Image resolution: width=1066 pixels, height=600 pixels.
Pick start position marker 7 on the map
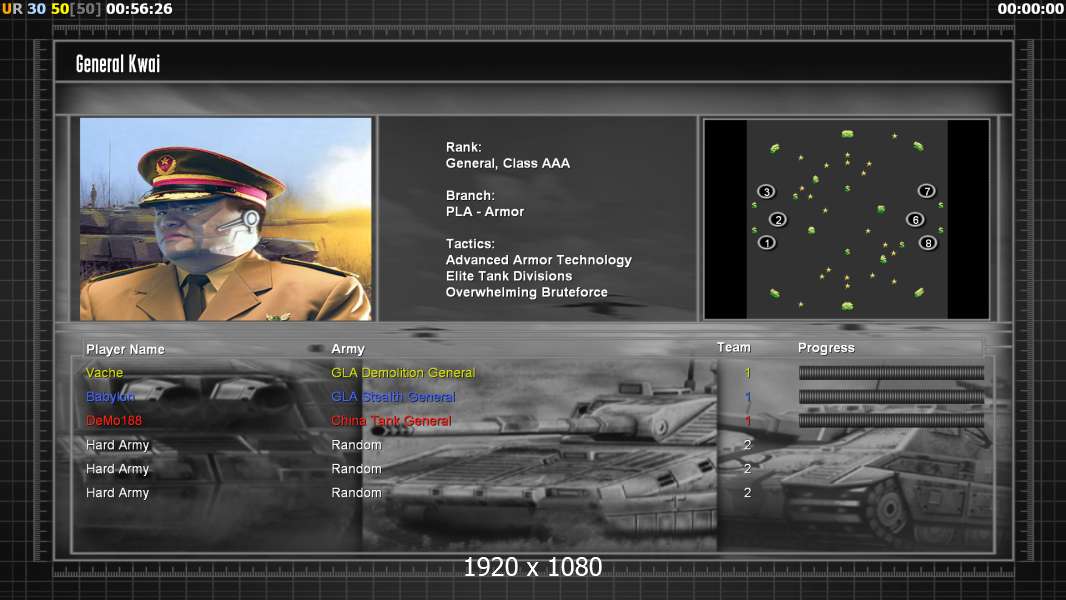pos(927,191)
